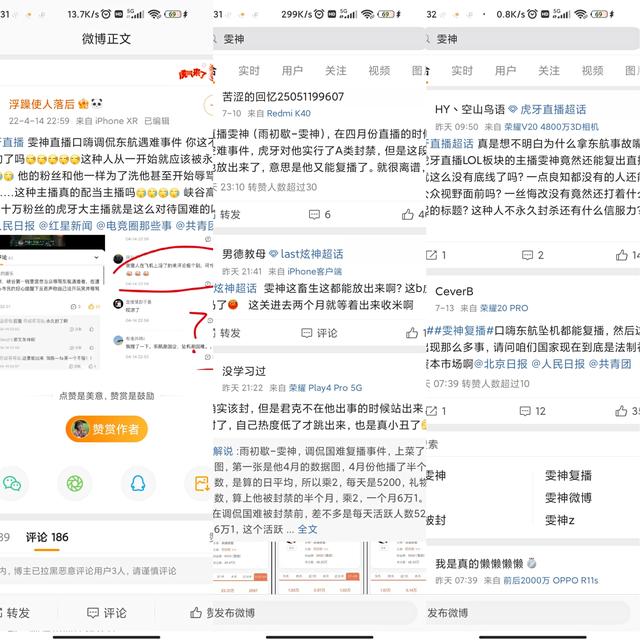This screenshot has width=640, height=640.
Task: Open the 虎牙直播超话 link
Action: [553, 109]
